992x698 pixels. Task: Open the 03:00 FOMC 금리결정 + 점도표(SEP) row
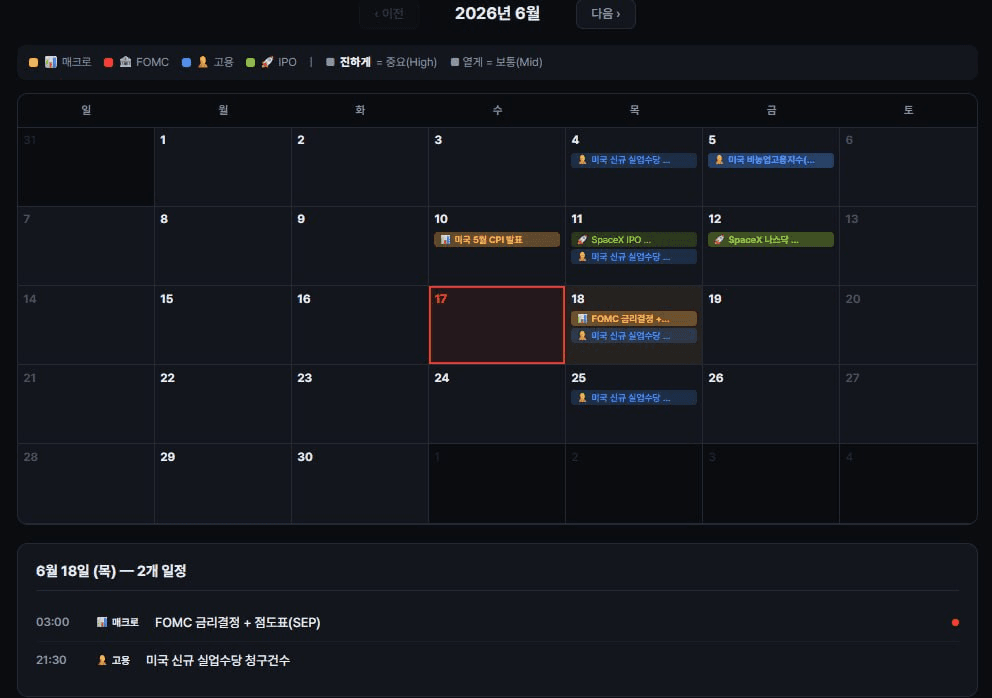[497, 623]
